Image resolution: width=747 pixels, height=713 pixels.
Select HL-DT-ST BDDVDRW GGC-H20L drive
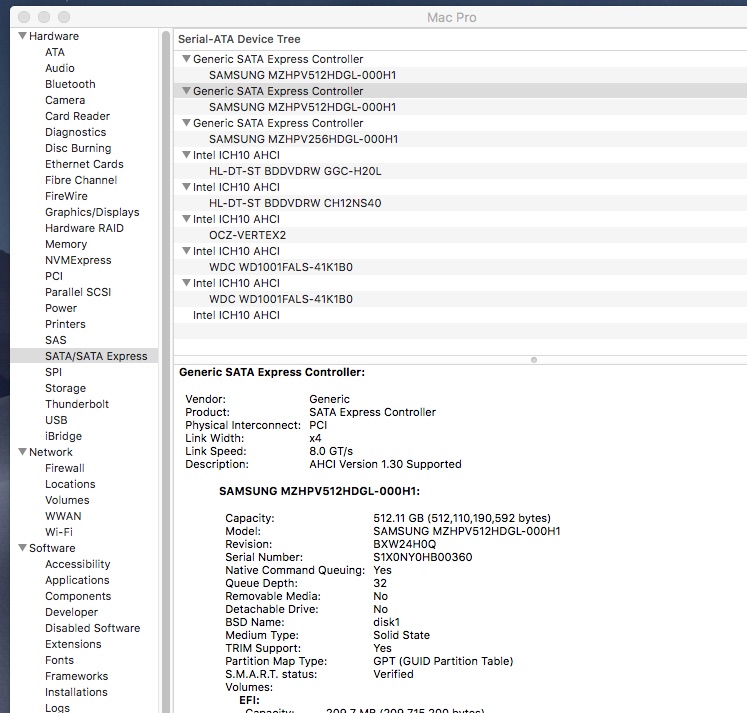[x=460, y=171]
